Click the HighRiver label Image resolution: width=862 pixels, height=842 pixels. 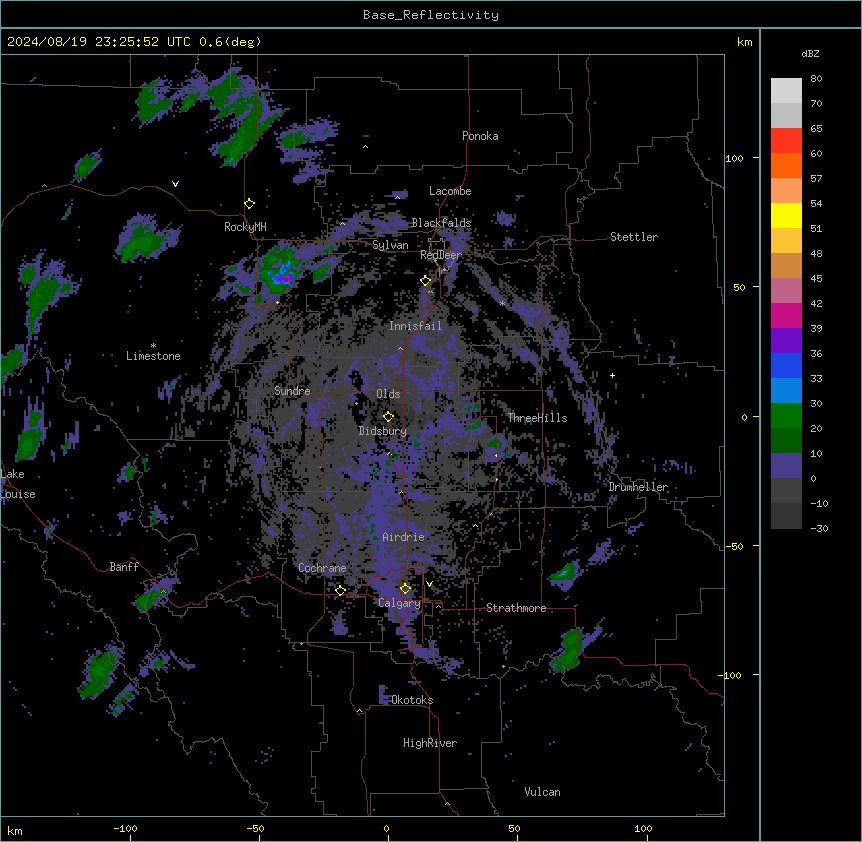point(430,743)
